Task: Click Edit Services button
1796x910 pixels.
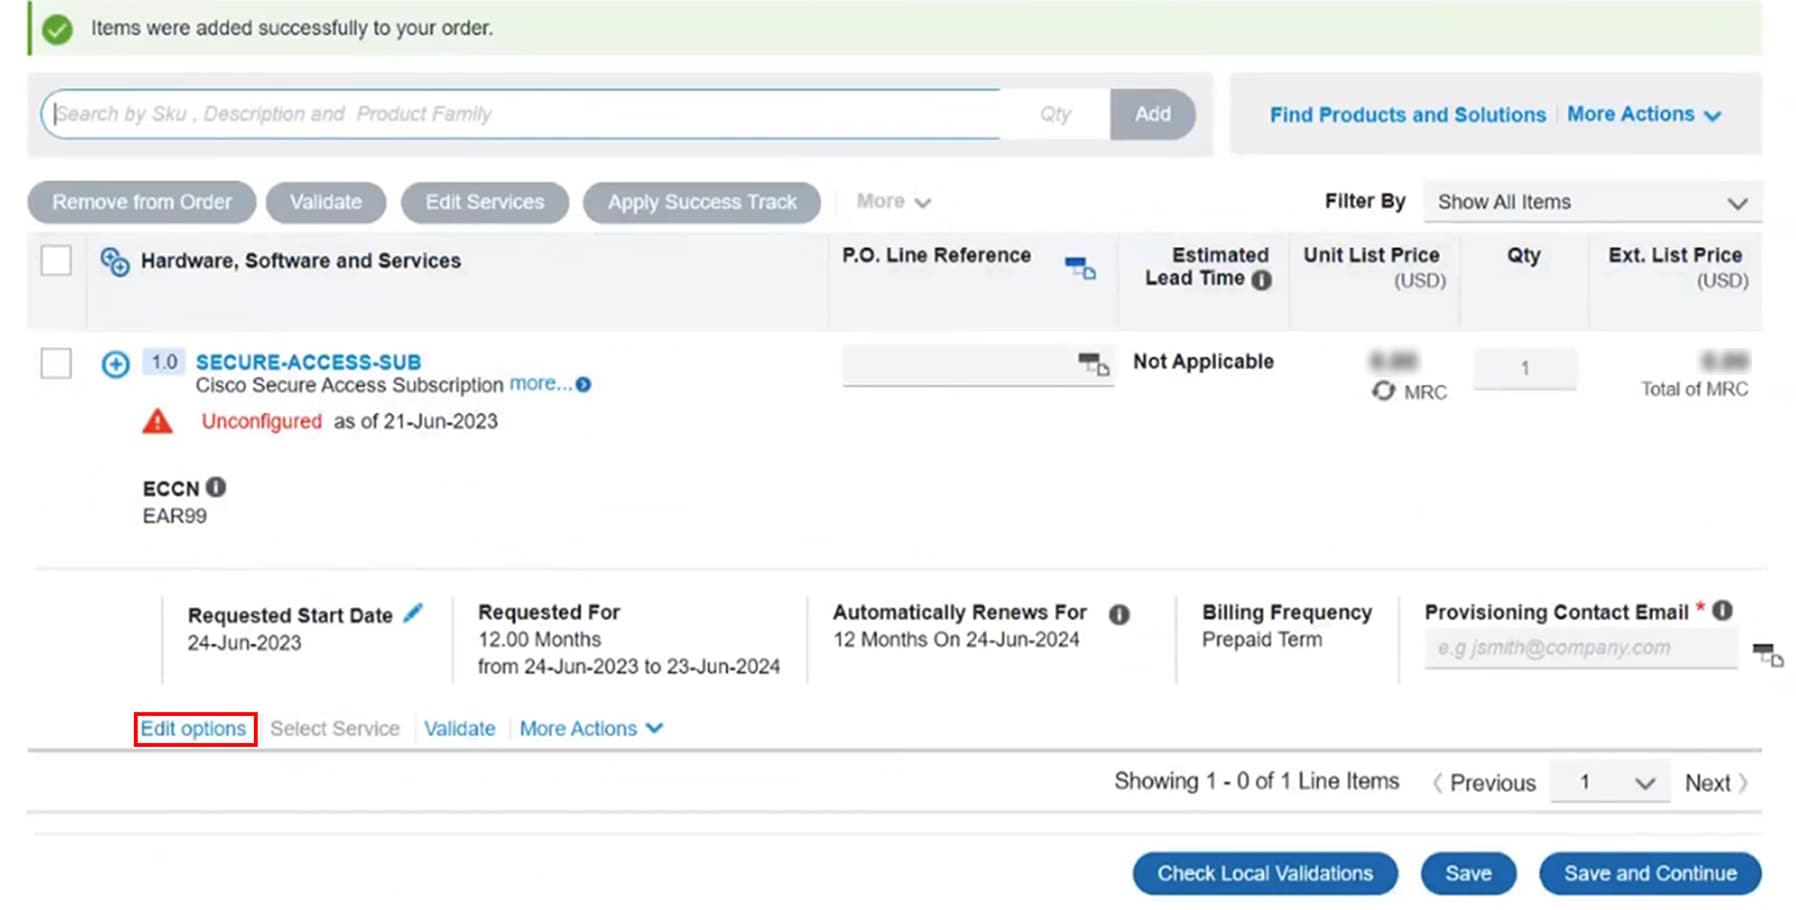Action: tap(485, 202)
